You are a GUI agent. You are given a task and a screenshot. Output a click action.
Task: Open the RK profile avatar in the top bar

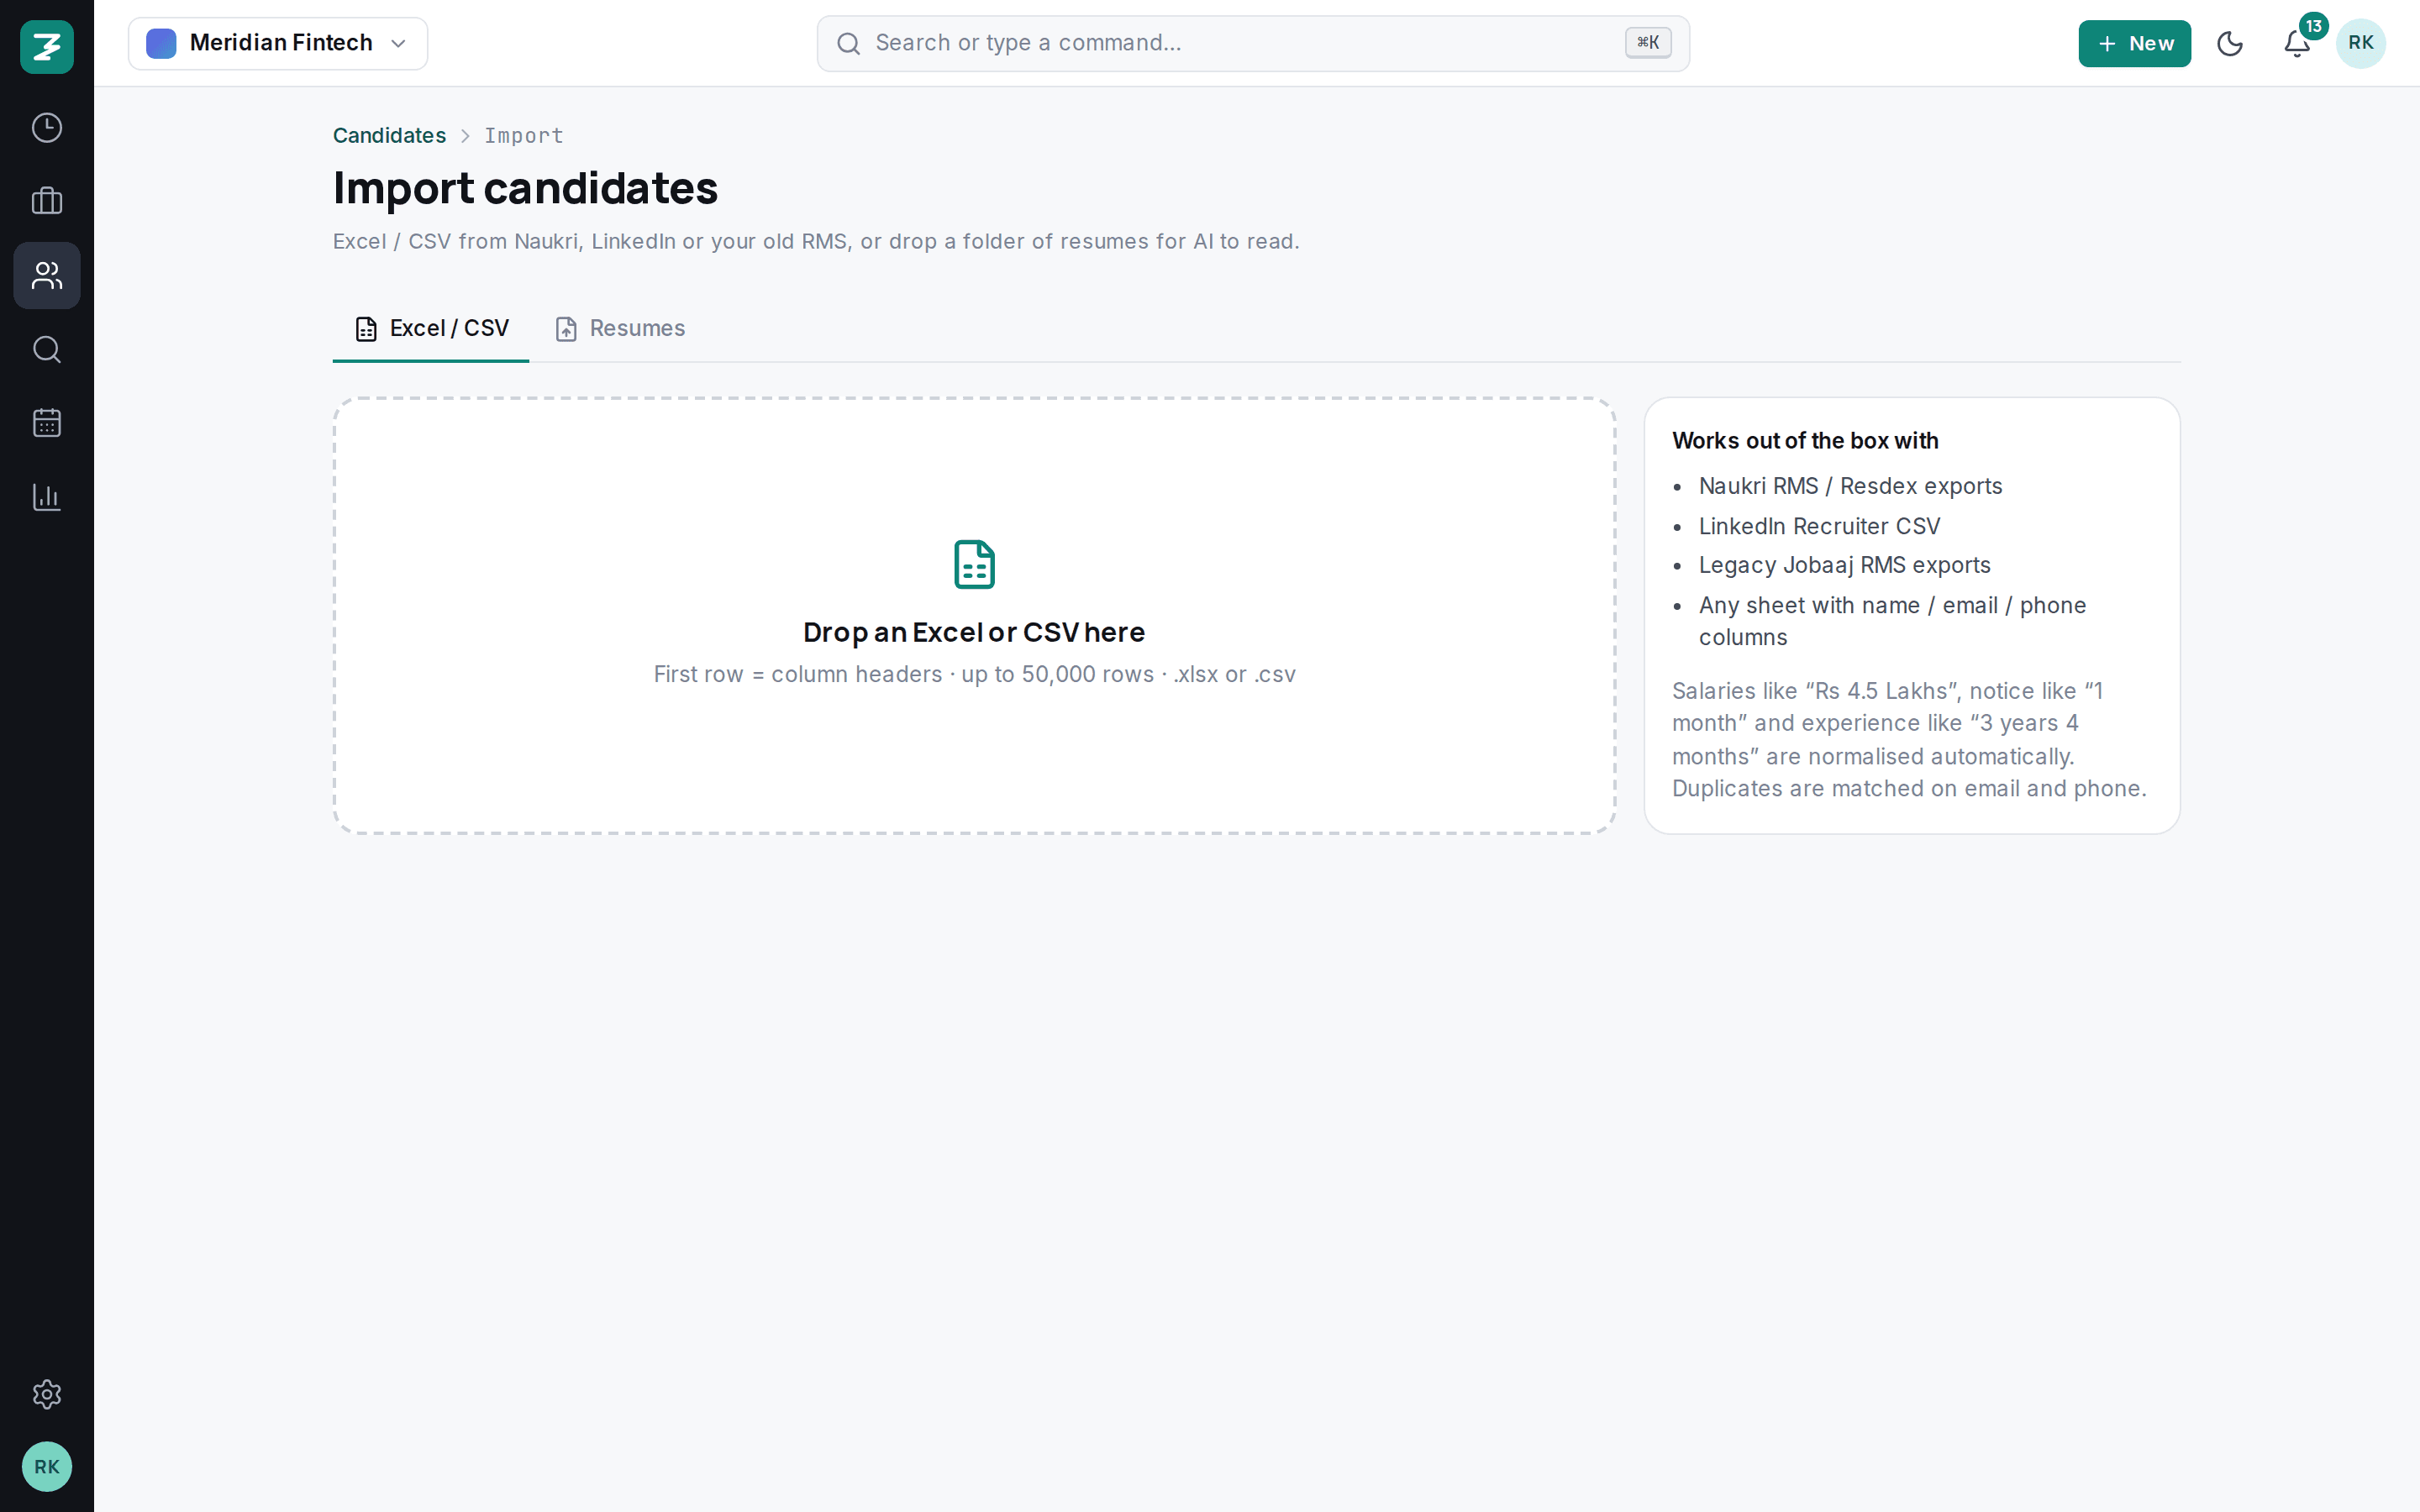click(2361, 44)
